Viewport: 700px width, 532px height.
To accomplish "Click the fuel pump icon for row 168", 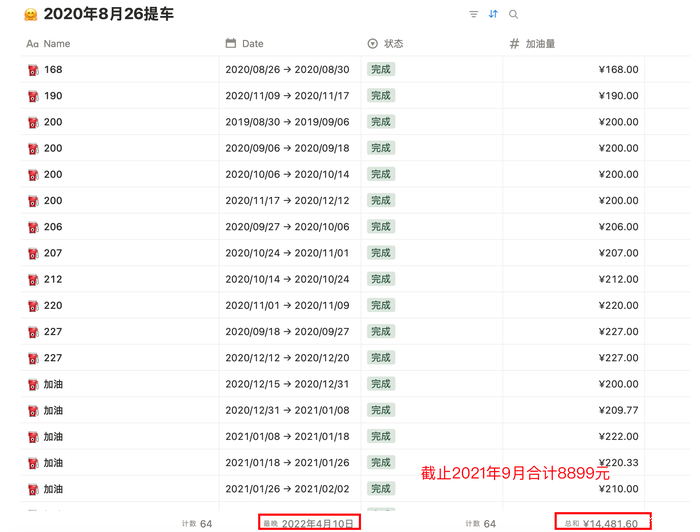I will click(33, 71).
